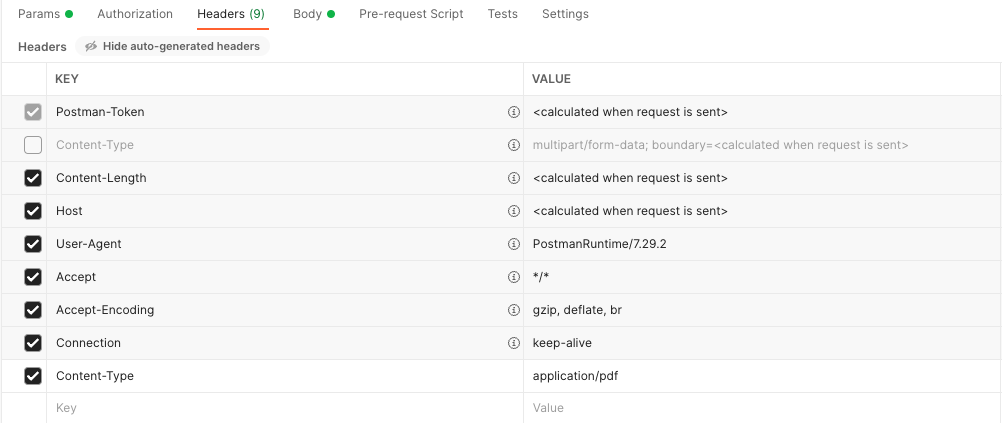The height and width of the screenshot is (423, 1002).
Task: Uncheck the application/pdf Content-Type checkbox
Action: point(33,376)
